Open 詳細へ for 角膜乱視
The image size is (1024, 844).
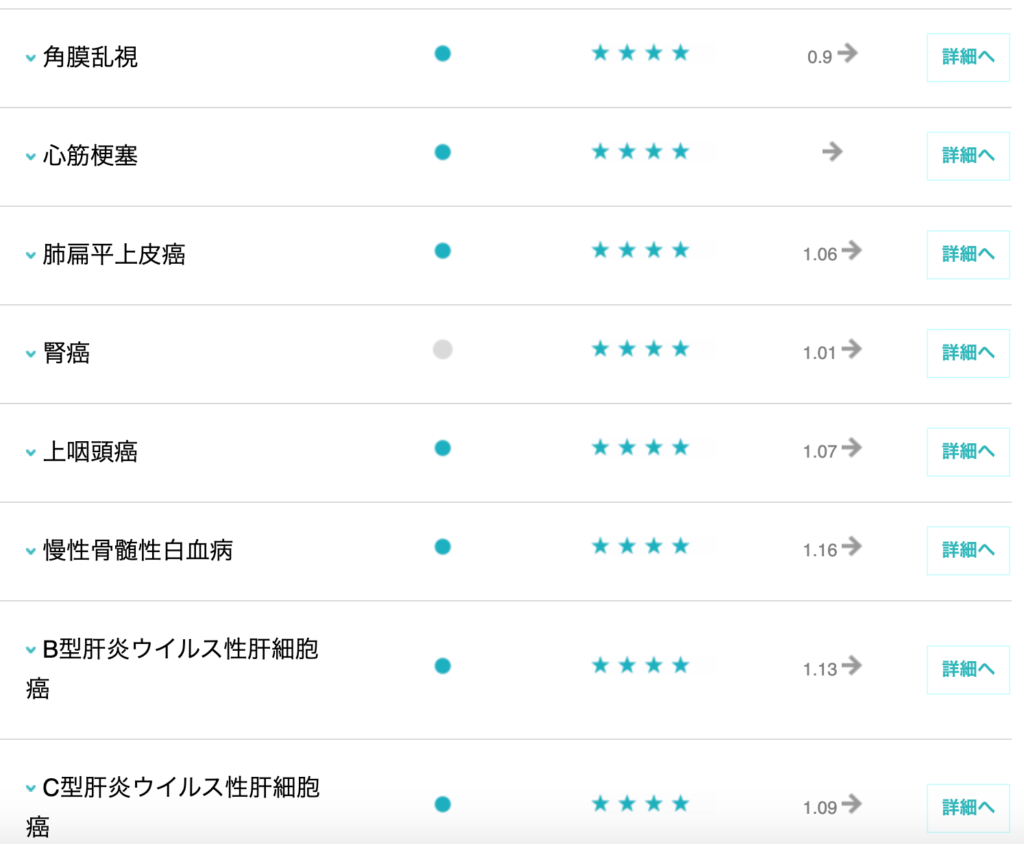click(x=967, y=57)
